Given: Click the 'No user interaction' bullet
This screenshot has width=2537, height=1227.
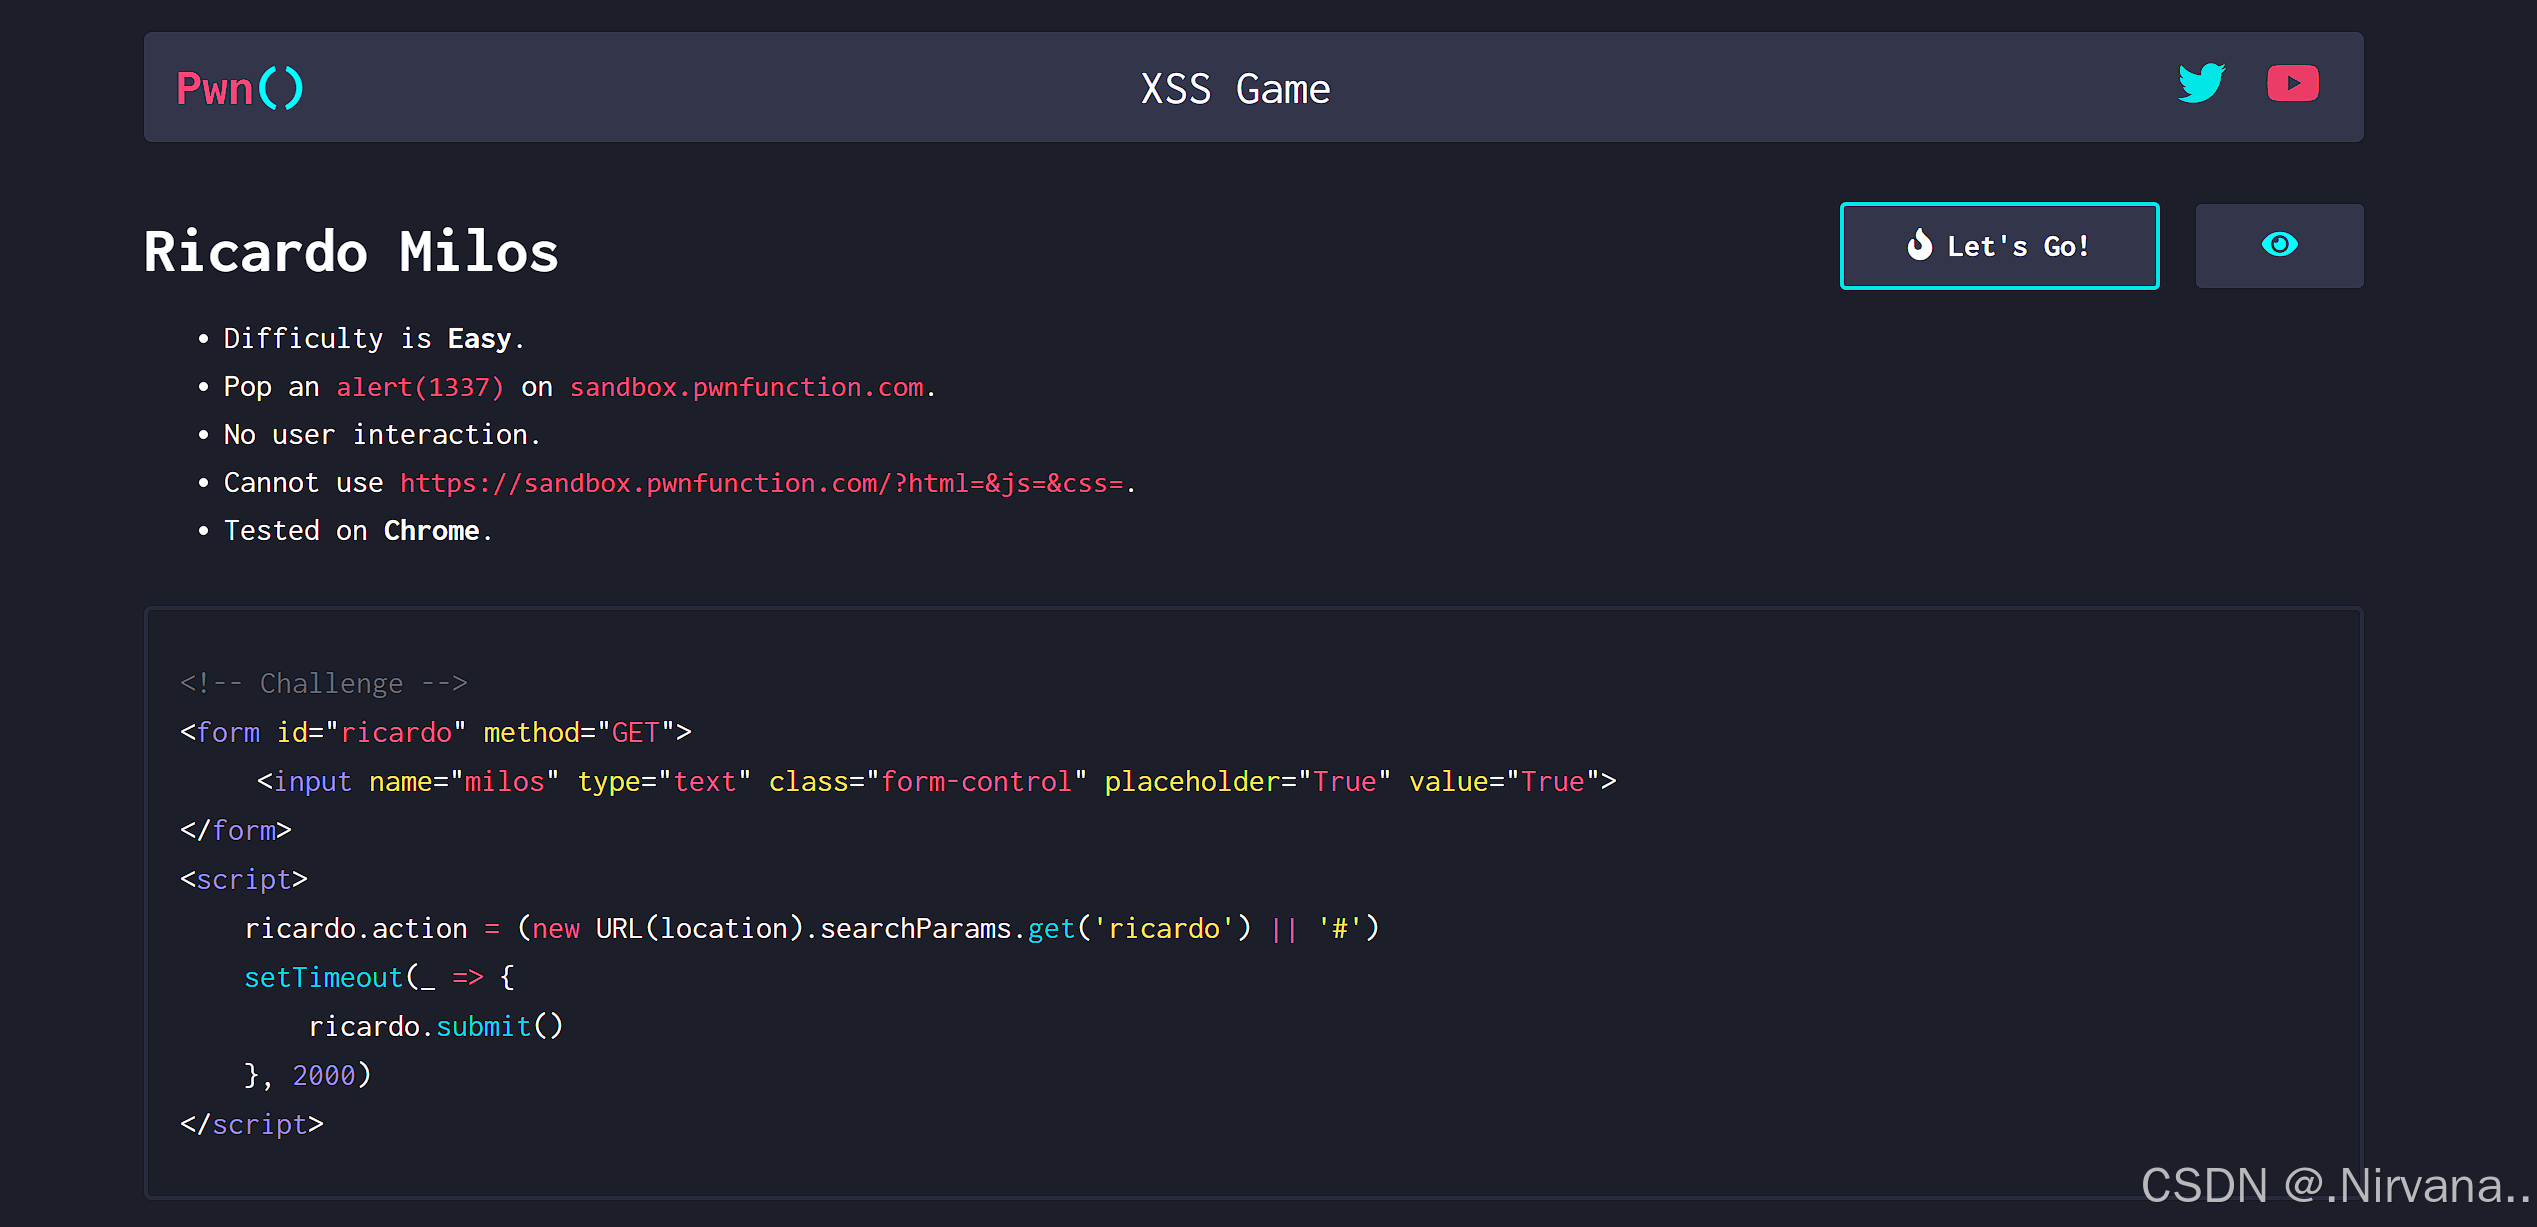Looking at the screenshot, I should pos(382,435).
